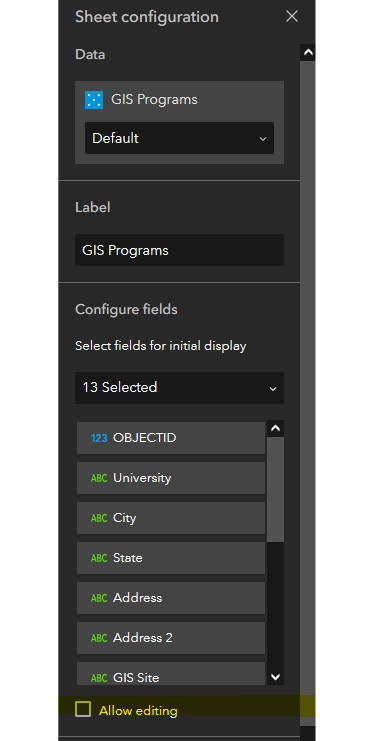Select the Address 2 field row
This screenshot has width=373, height=741.
(x=171, y=638)
